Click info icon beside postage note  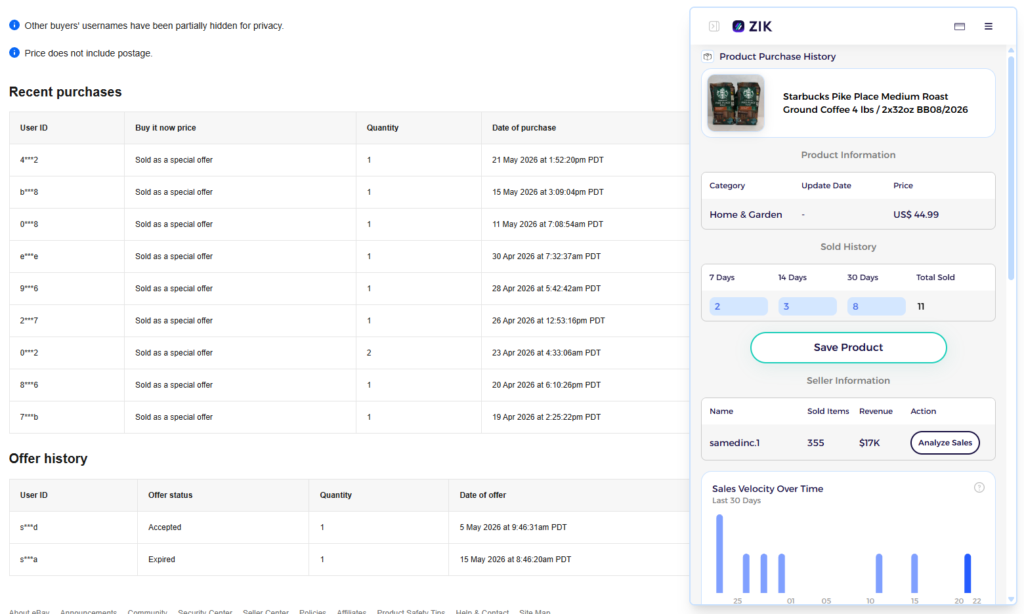coord(14,52)
